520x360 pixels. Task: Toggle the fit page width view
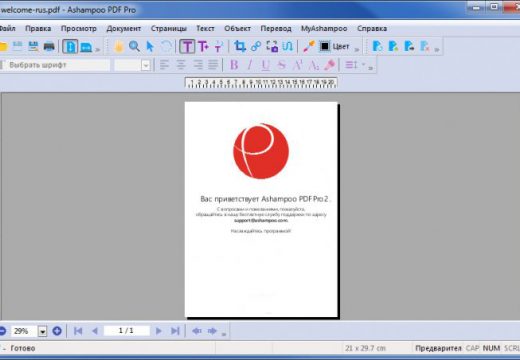86,47
